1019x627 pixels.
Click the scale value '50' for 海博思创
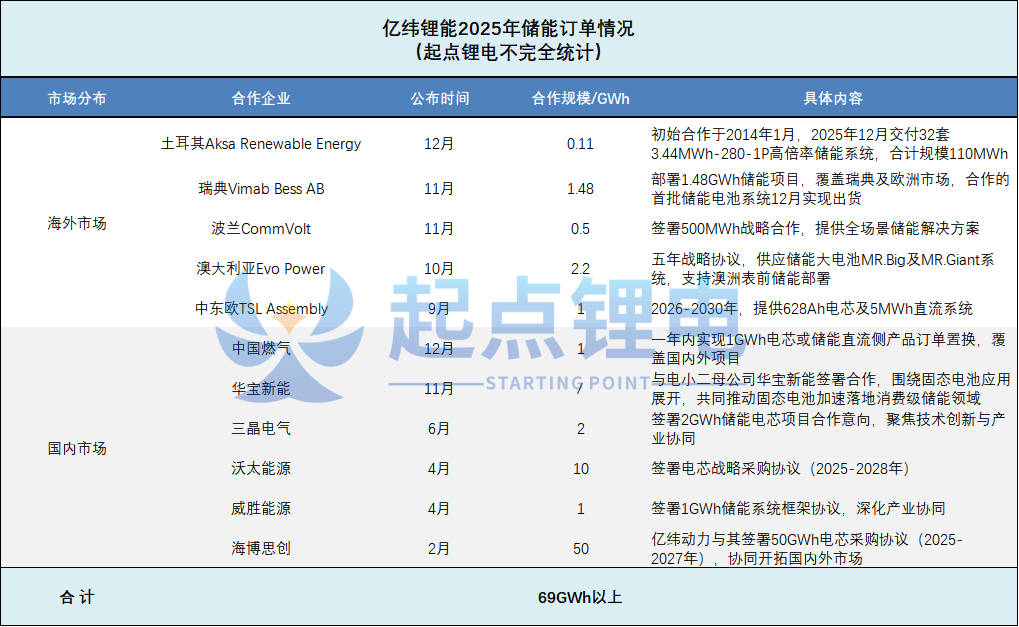pos(580,548)
